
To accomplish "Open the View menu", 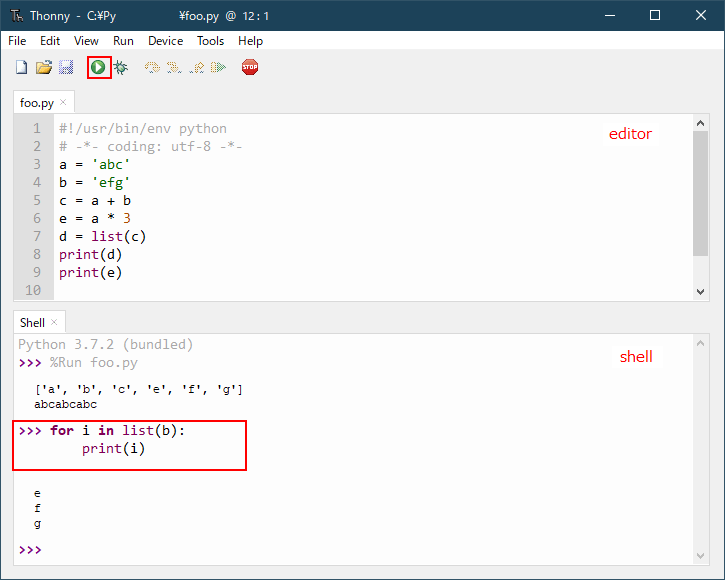I will 86,41.
